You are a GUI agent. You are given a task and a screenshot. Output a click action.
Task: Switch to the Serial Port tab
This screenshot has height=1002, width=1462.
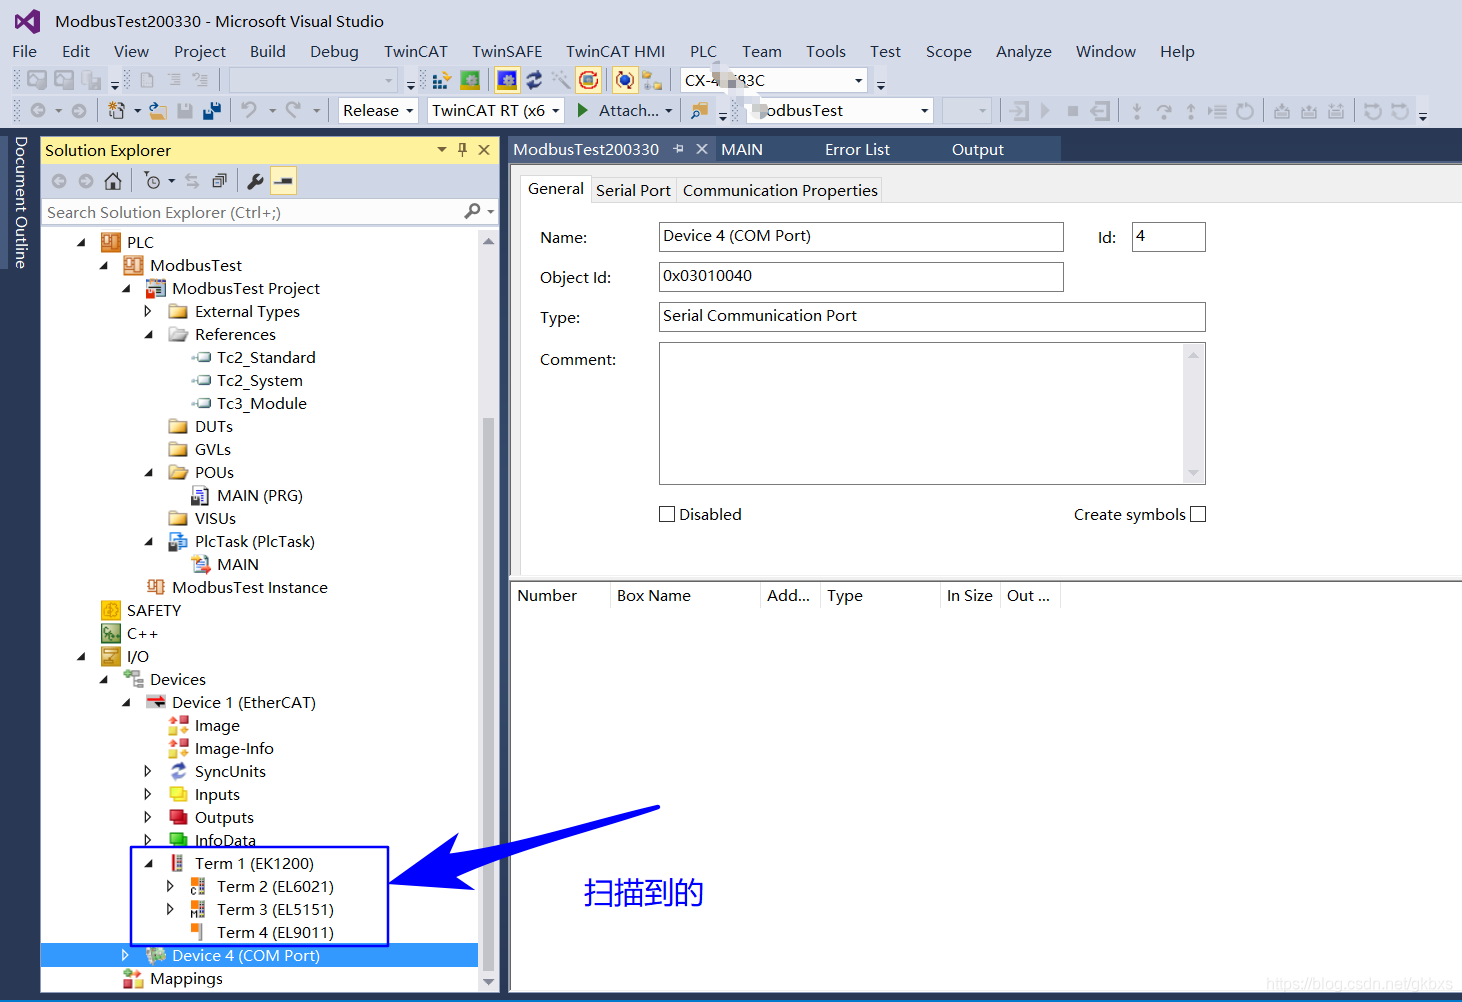point(633,190)
